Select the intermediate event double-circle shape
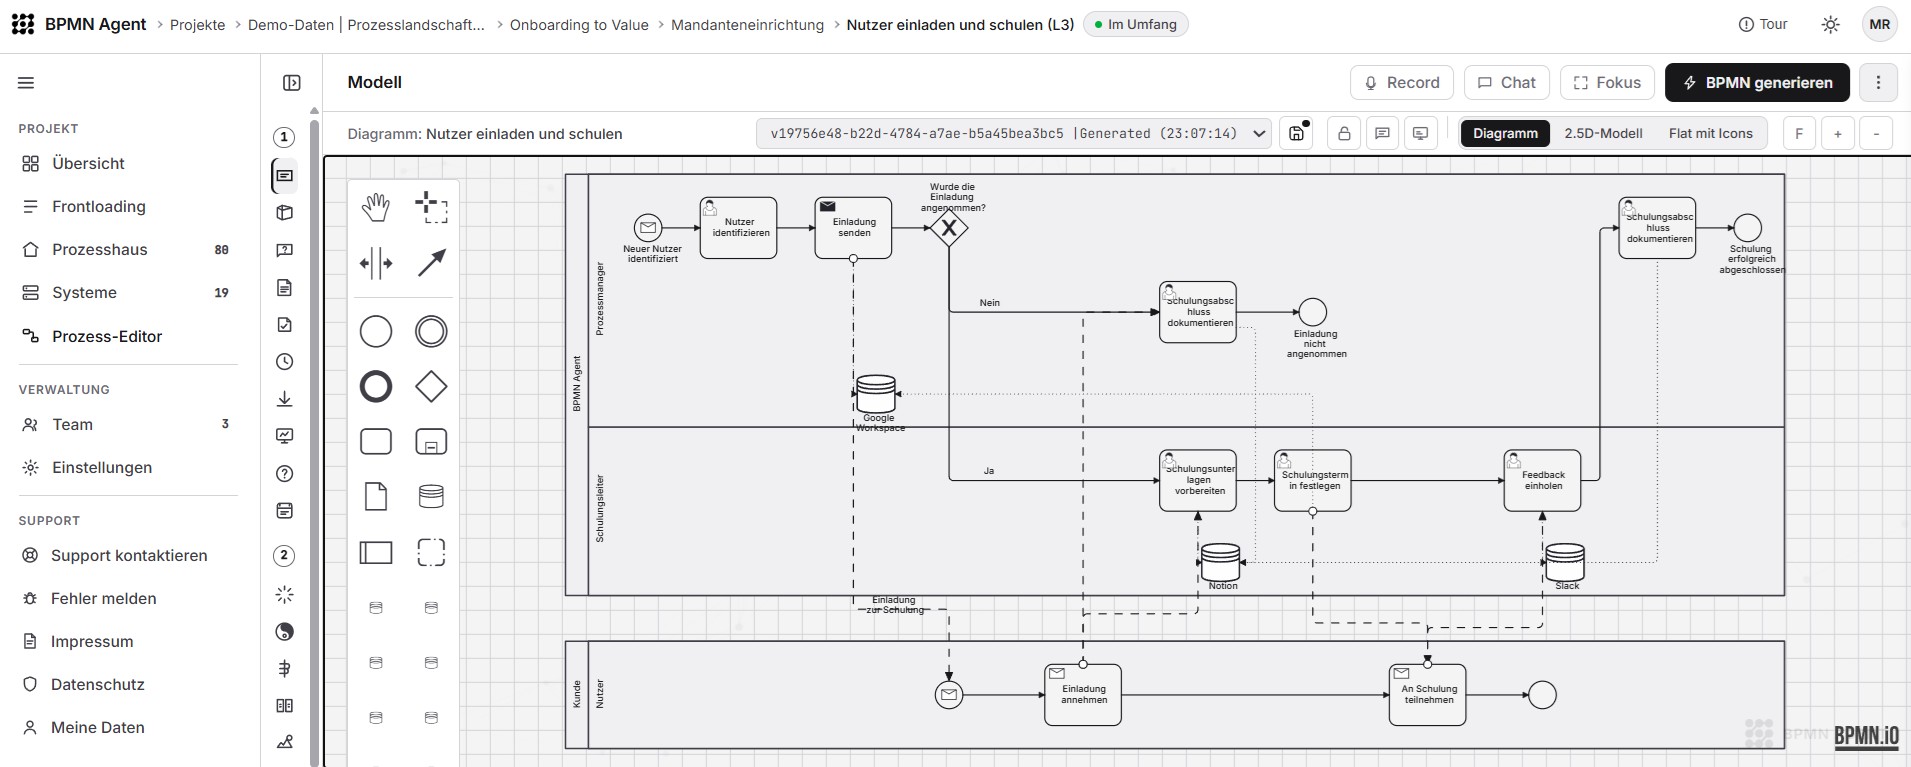The image size is (1911, 767). click(x=431, y=331)
